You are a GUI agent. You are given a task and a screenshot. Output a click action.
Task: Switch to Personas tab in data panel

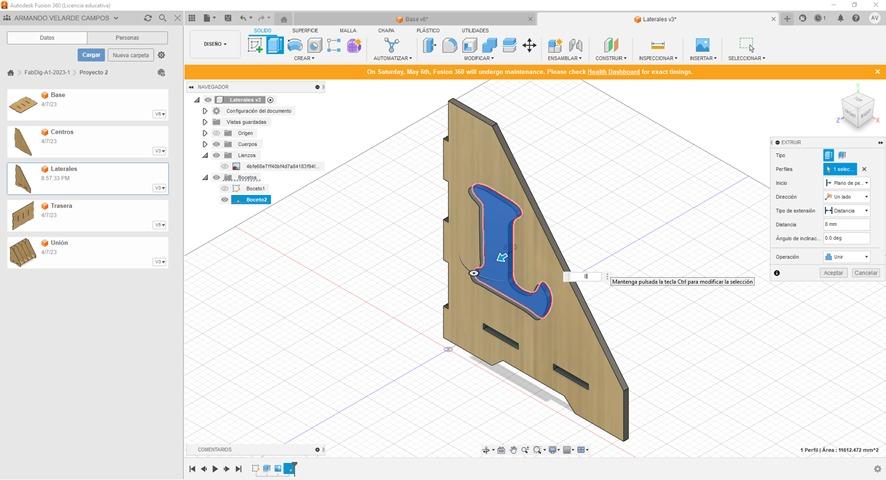(x=127, y=38)
